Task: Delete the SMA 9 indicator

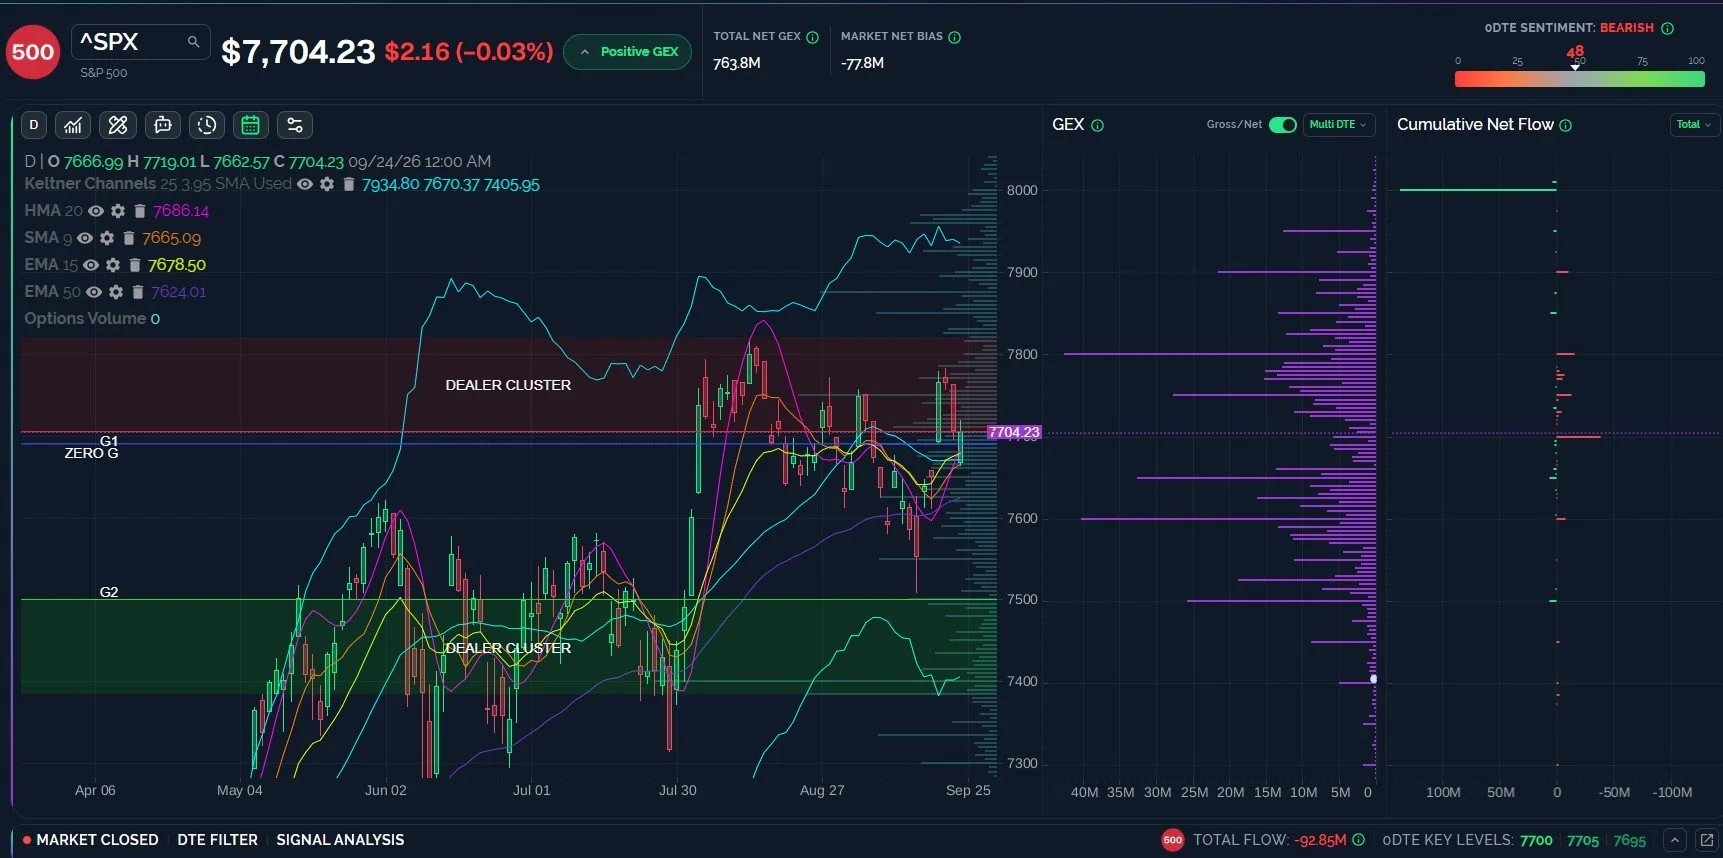Action: (x=129, y=238)
